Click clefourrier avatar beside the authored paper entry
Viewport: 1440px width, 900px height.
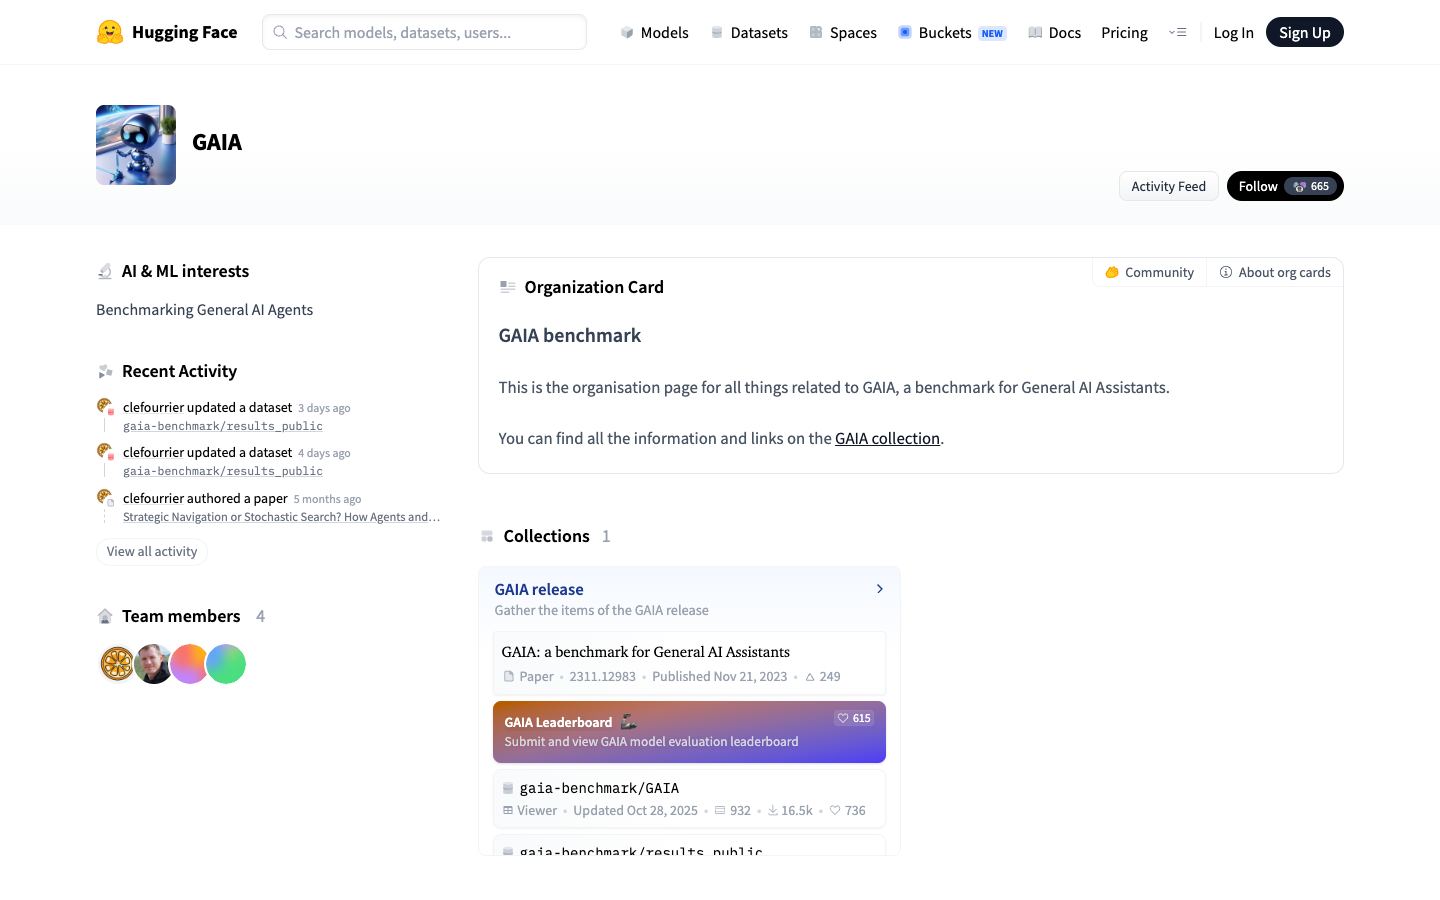tap(104, 497)
